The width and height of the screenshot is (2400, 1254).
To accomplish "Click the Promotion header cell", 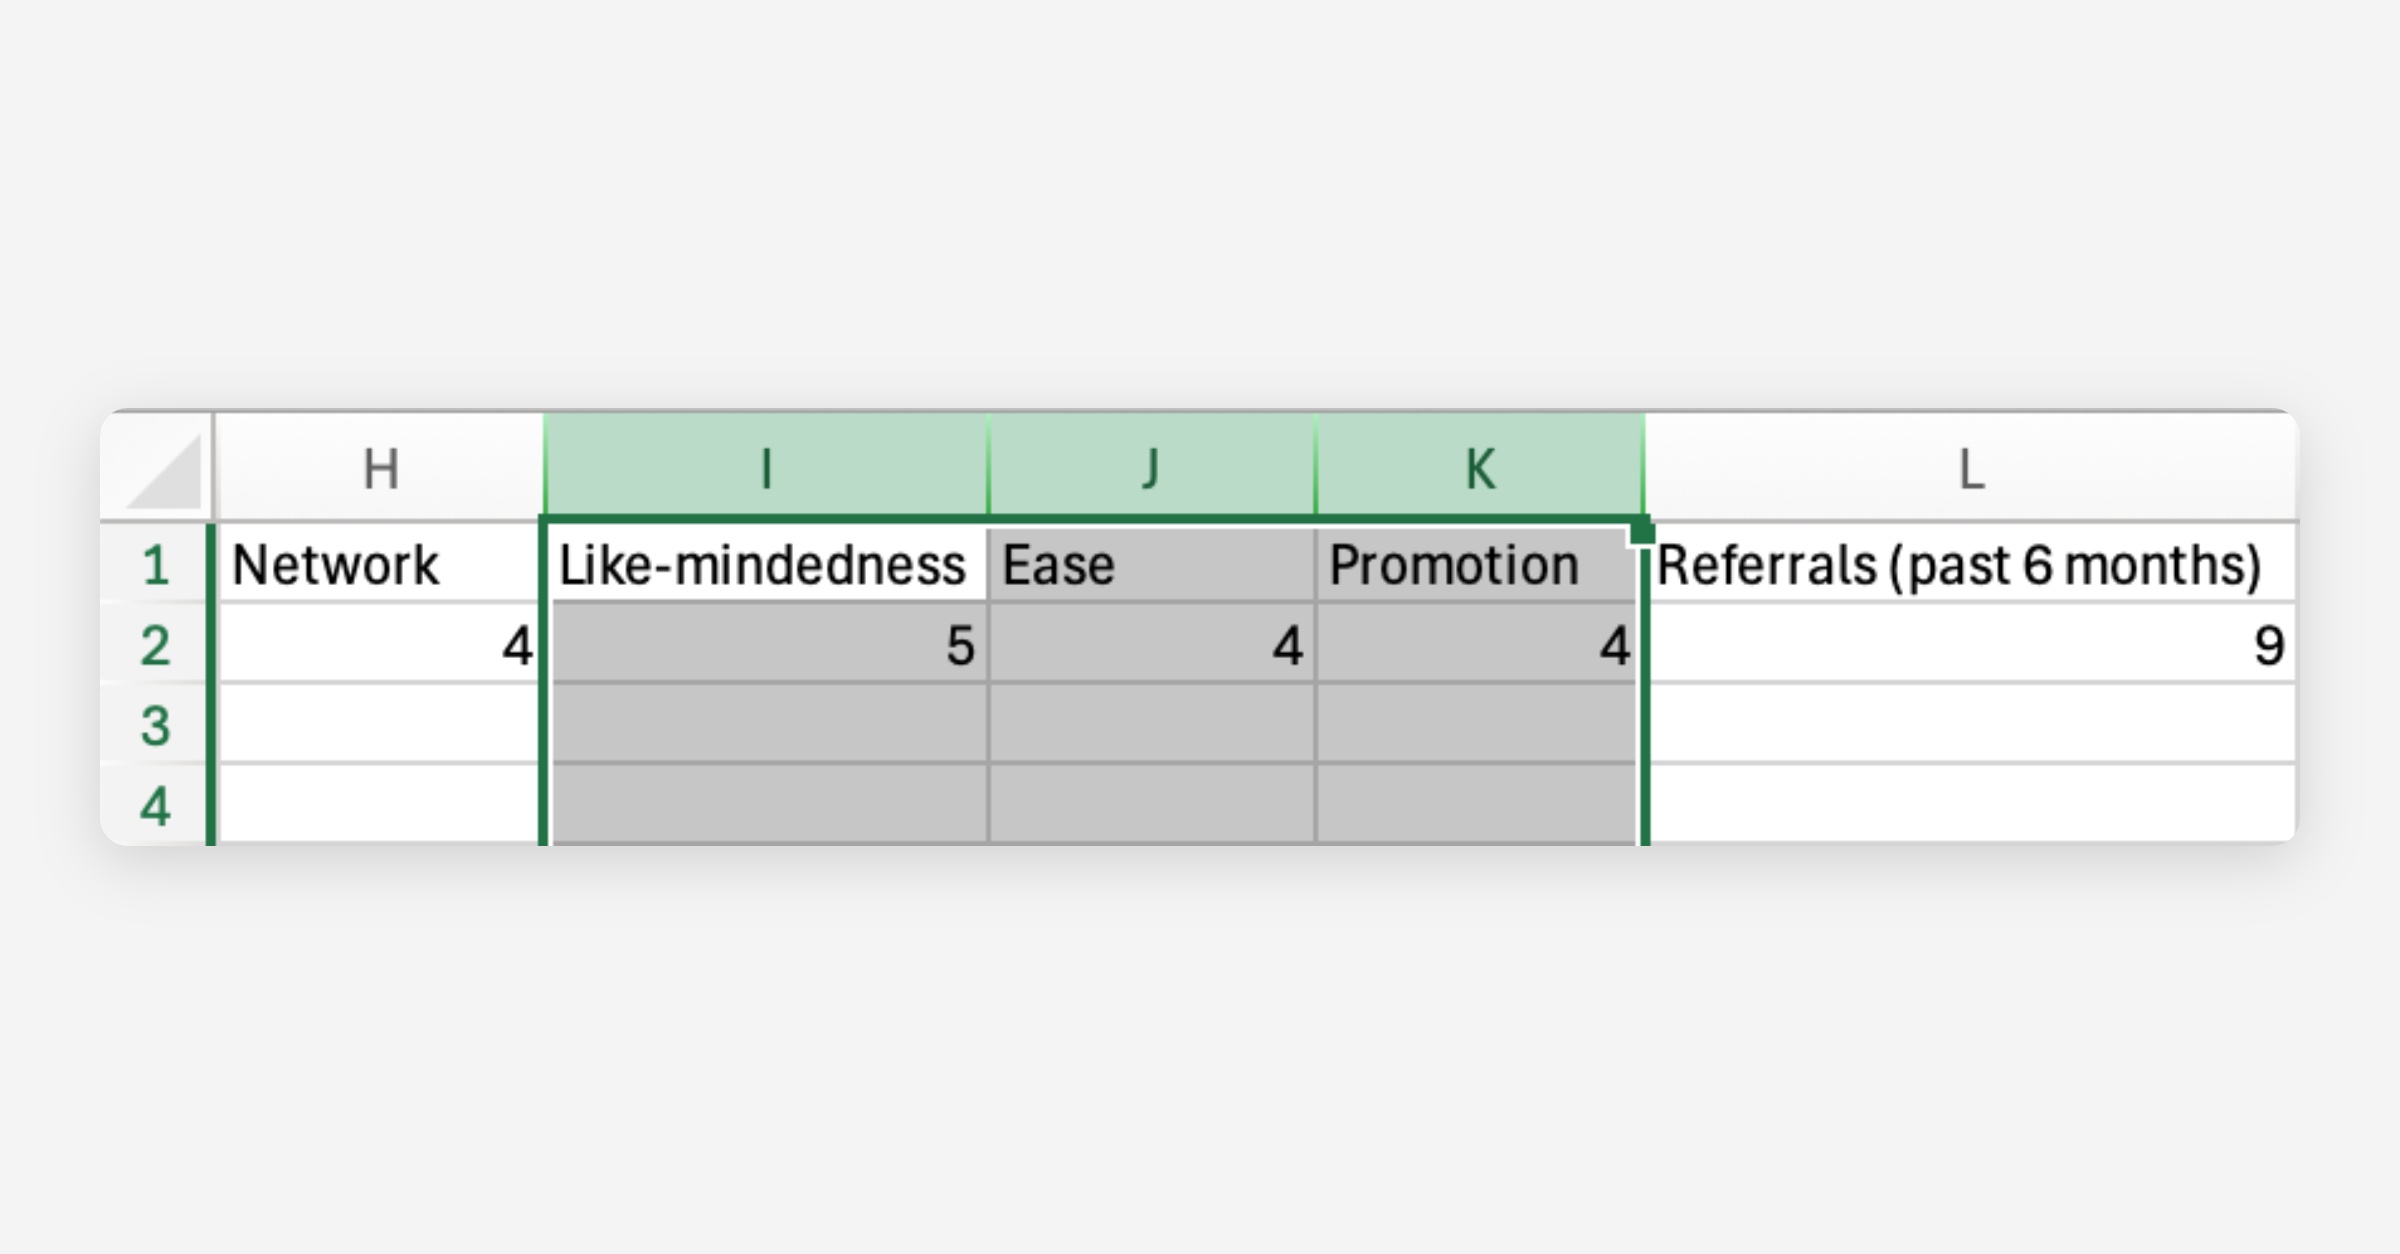I will (x=1476, y=565).
